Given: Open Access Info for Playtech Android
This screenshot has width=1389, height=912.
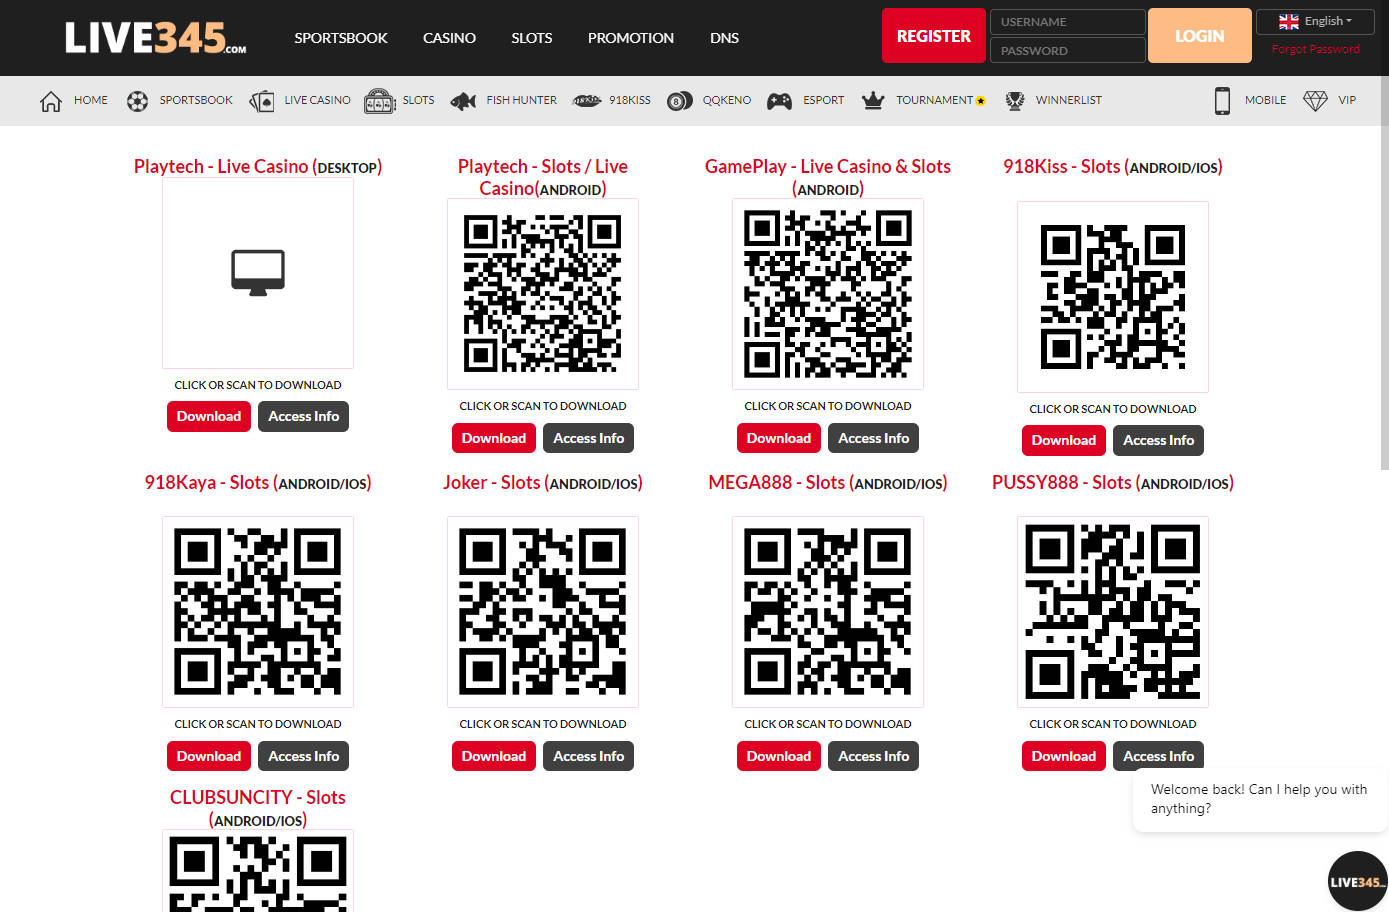Looking at the screenshot, I should coord(589,438).
